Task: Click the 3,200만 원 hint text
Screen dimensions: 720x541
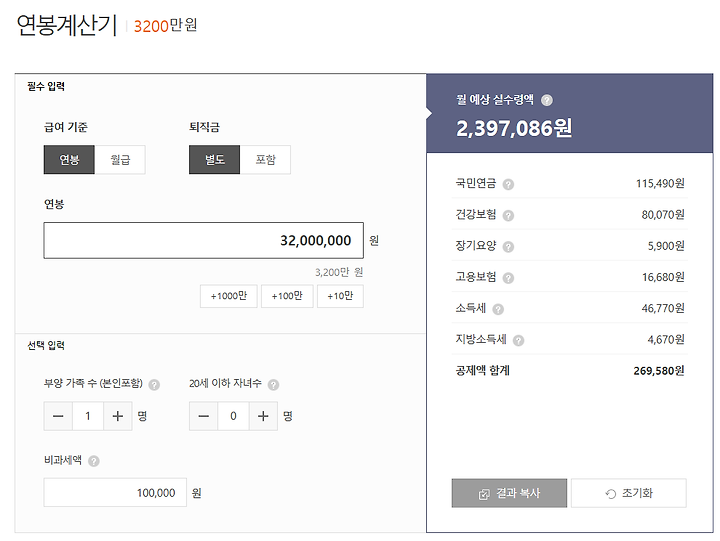Action: coord(339,272)
